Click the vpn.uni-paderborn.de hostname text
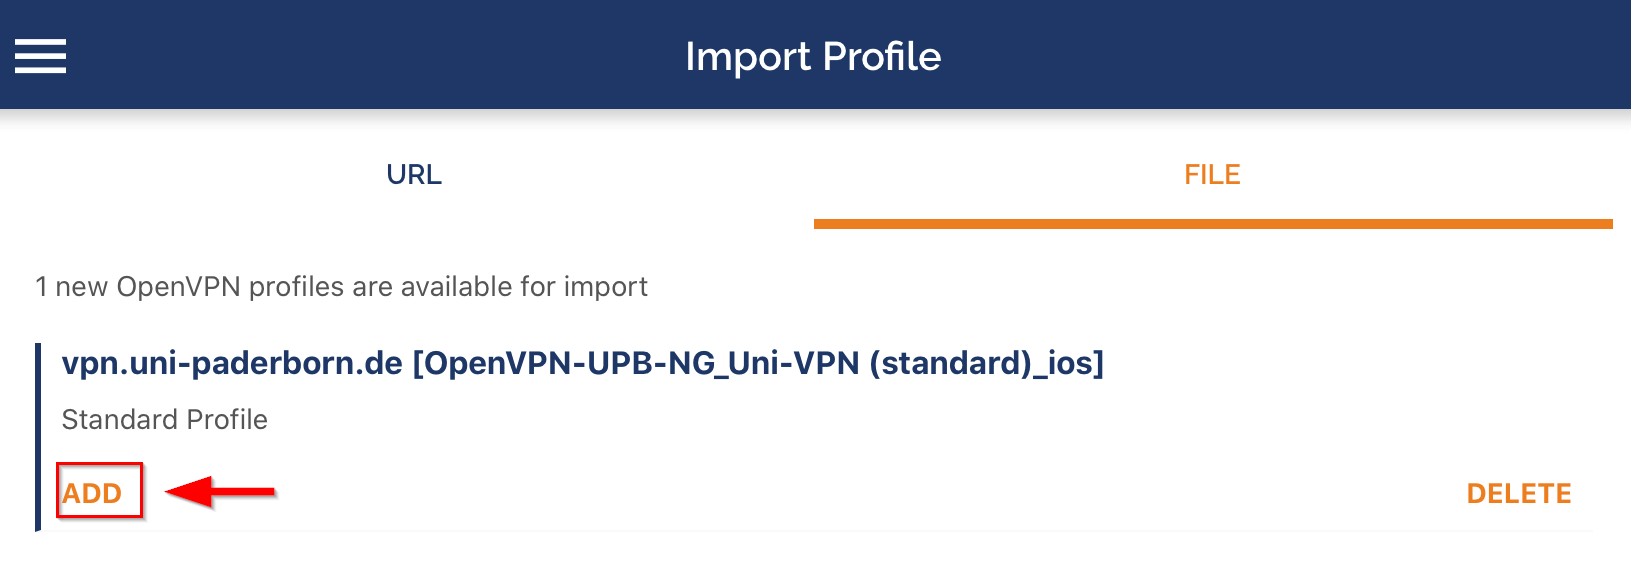Viewport: 1631px width, 575px height. coord(232,363)
